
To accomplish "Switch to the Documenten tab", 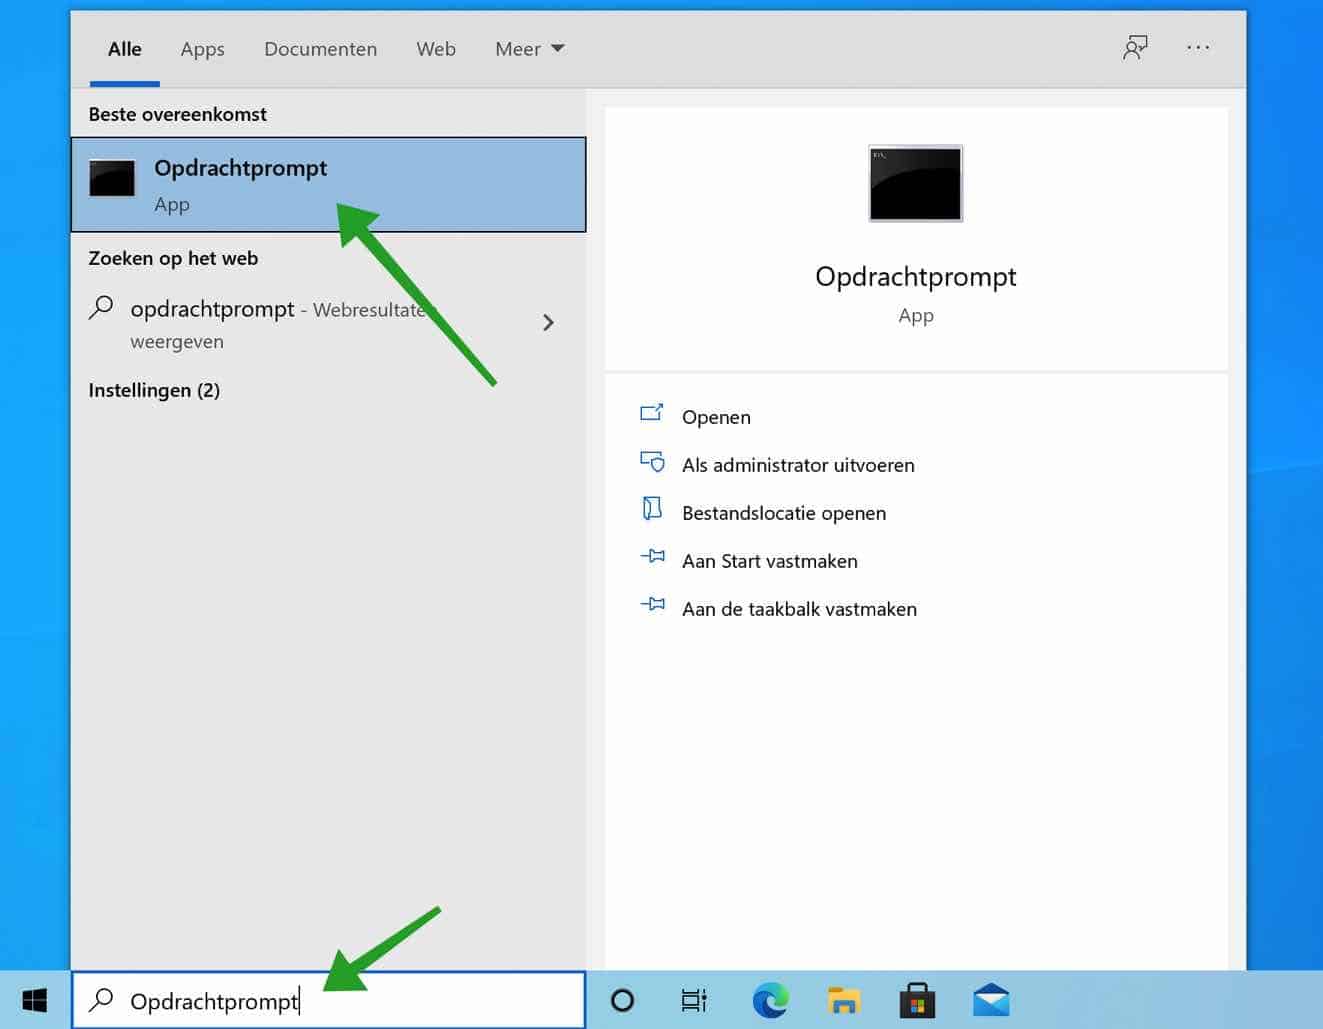I will pyautogui.click(x=320, y=49).
